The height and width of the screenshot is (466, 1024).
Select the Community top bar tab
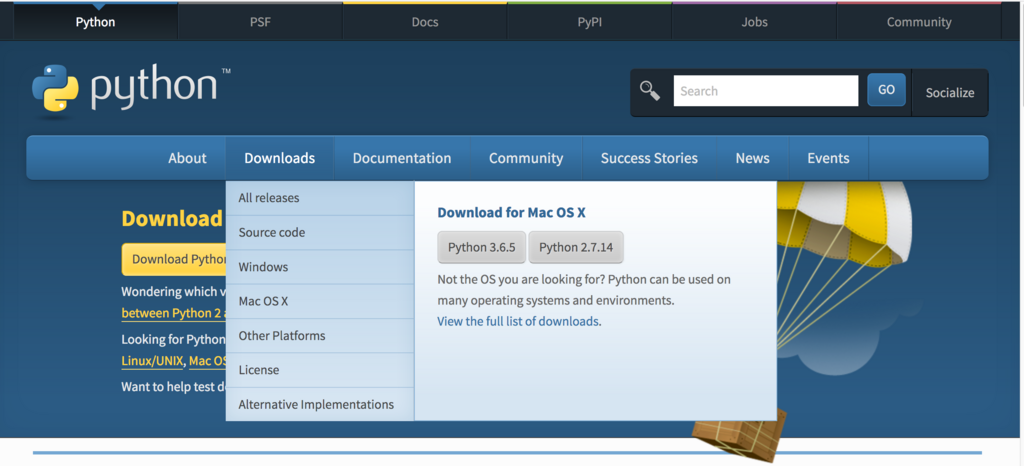coord(919,22)
